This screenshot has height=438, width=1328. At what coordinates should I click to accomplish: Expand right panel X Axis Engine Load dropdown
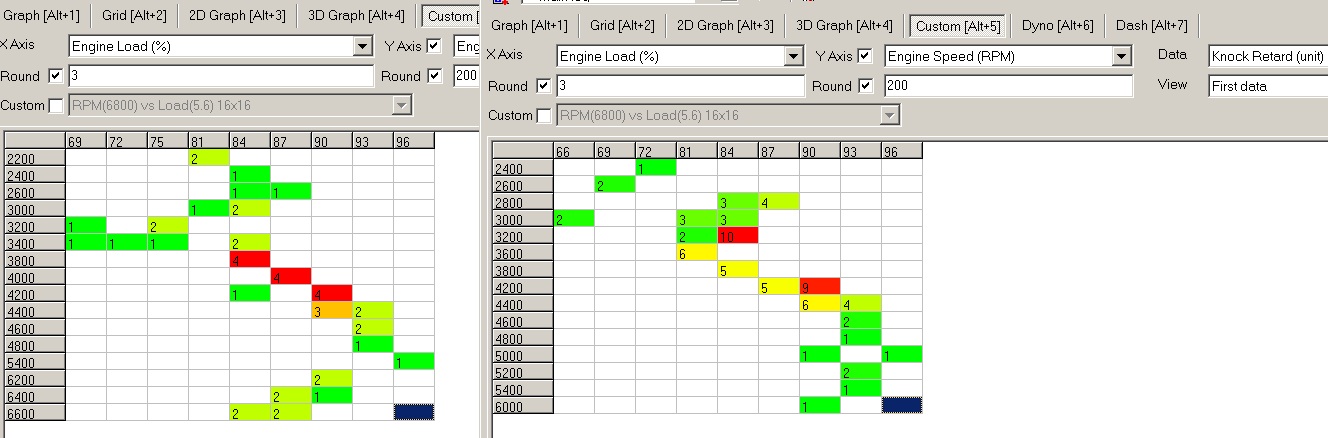click(x=794, y=57)
